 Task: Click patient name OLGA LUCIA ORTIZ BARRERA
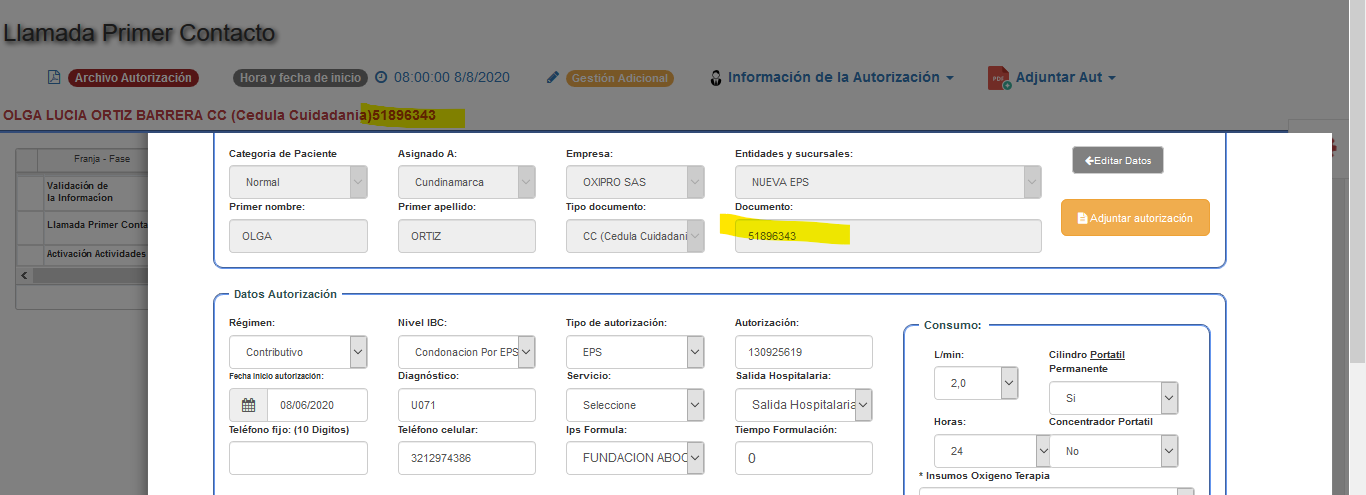click(104, 115)
